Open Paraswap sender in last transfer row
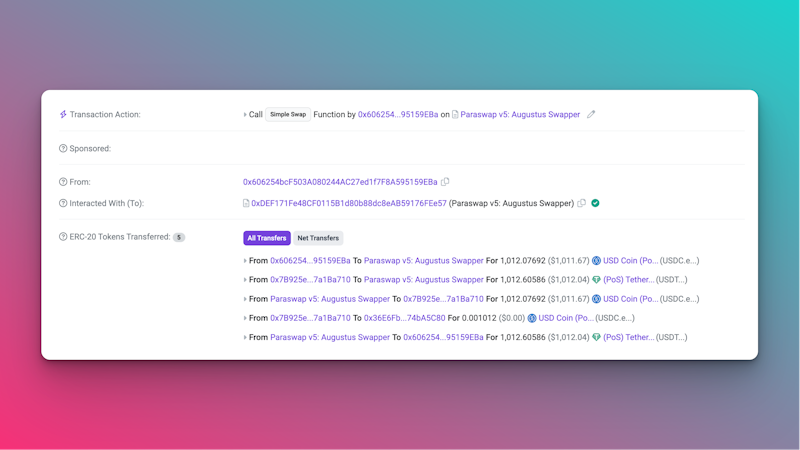The height and width of the screenshot is (450, 800). [330, 337]
